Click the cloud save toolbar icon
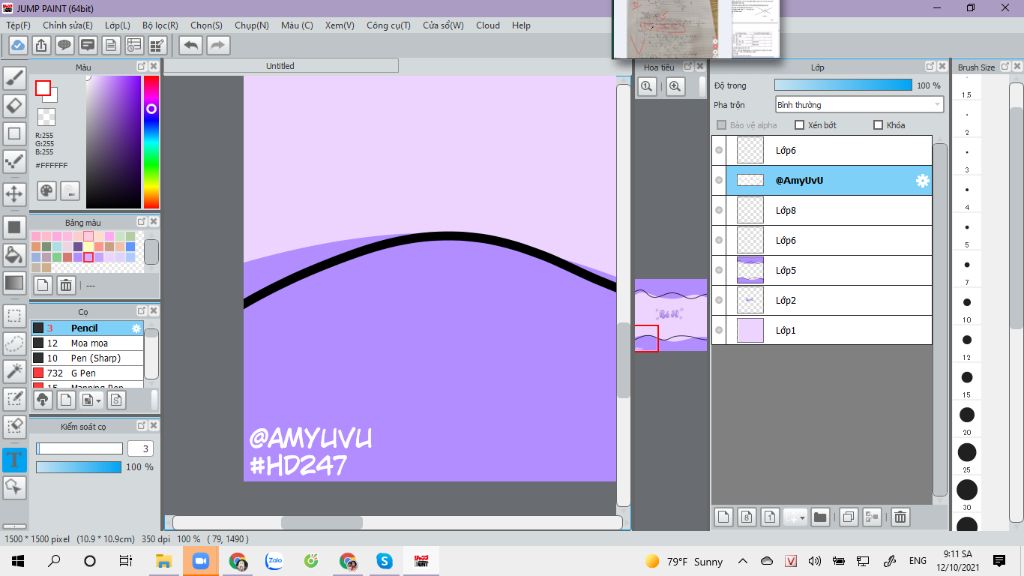This screenshot has width=1024, height=576. (18, 45)
